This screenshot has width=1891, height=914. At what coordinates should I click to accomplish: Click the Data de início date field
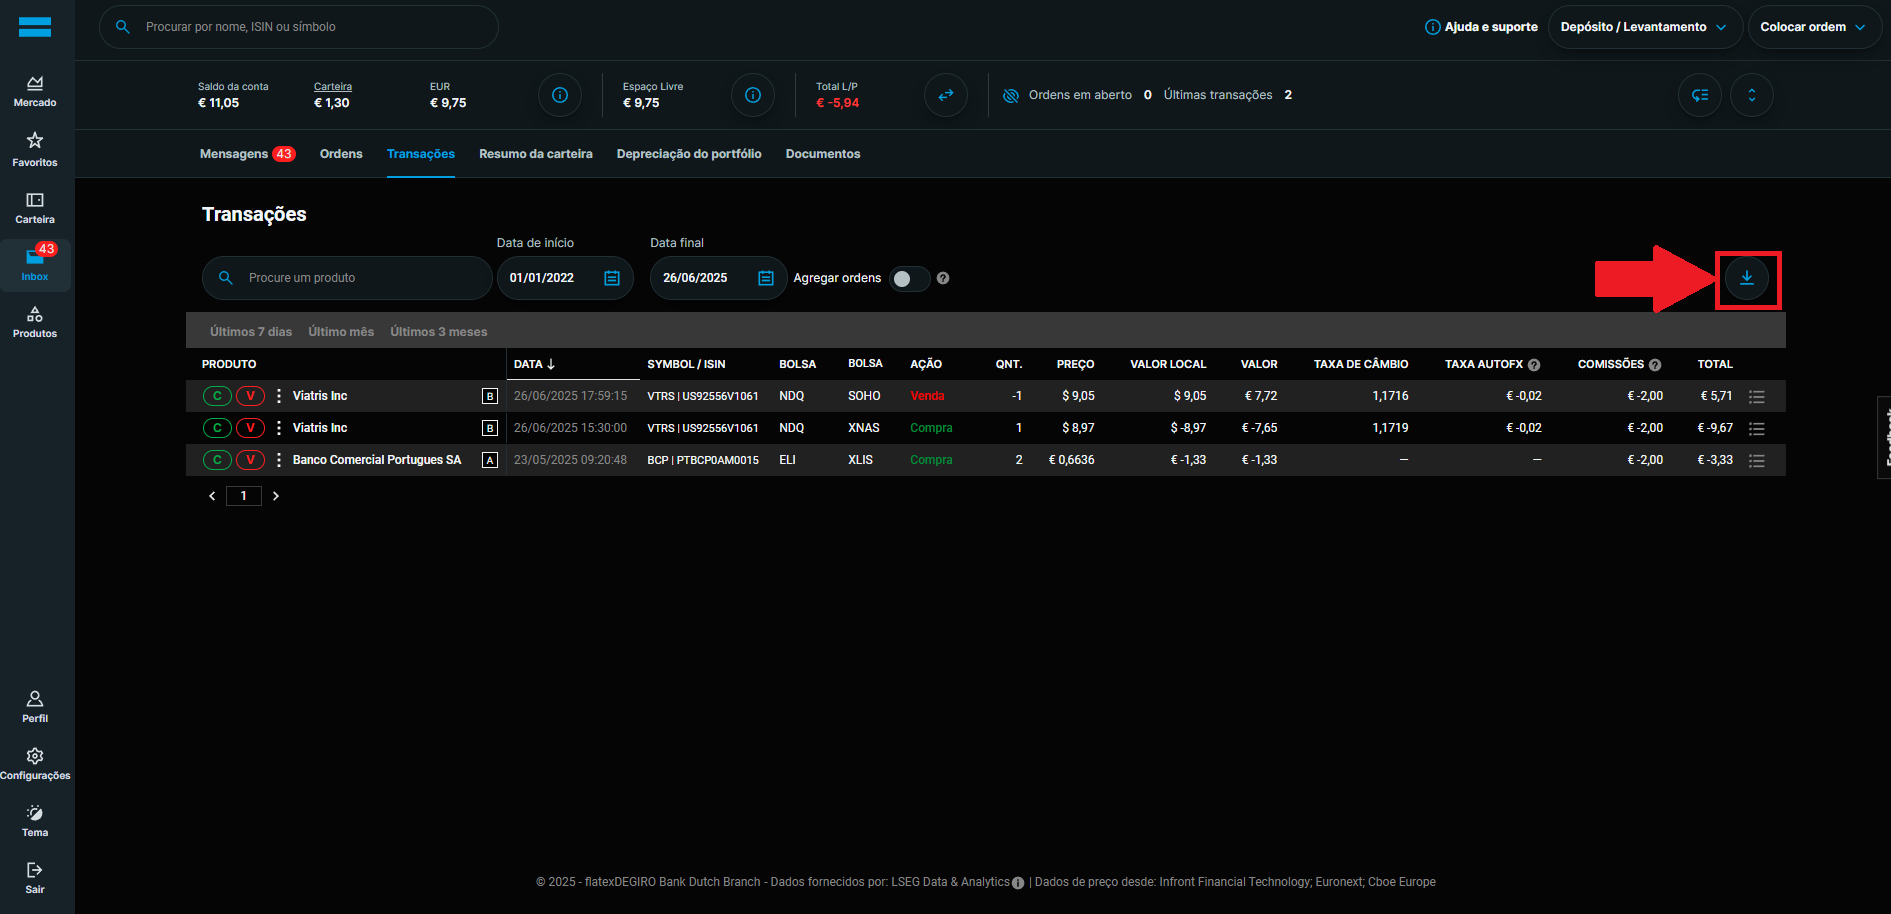565,278
